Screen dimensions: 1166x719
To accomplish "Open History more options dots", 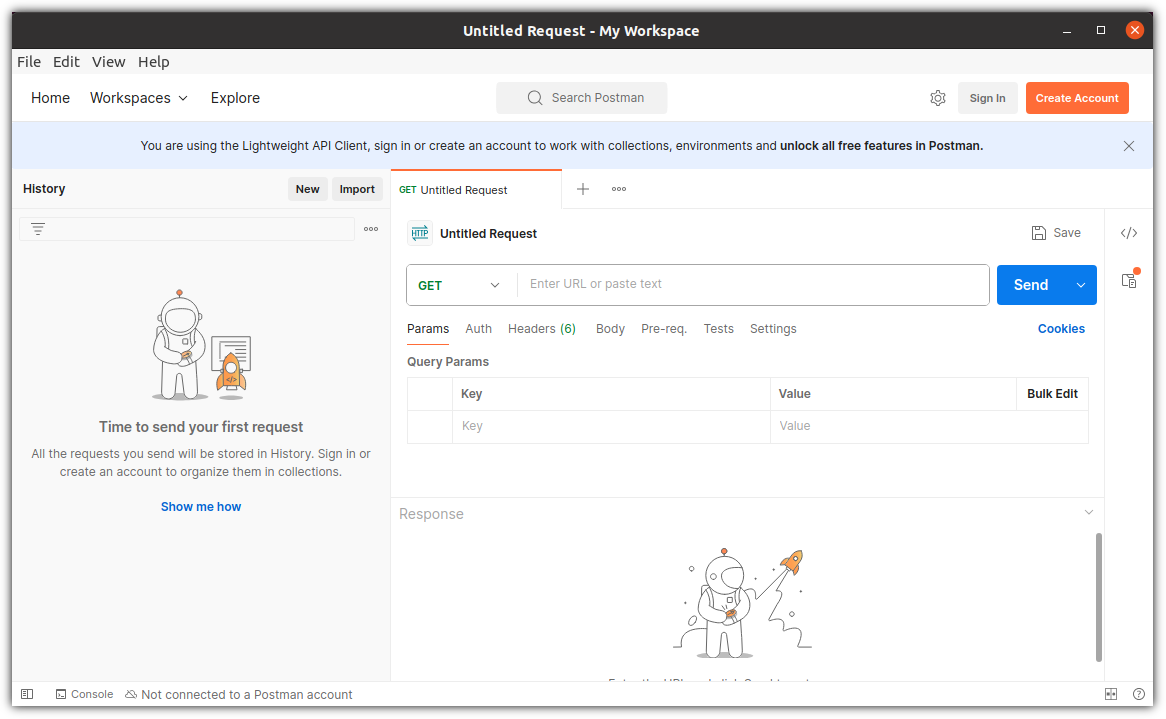I will click(x=371, y=229).
